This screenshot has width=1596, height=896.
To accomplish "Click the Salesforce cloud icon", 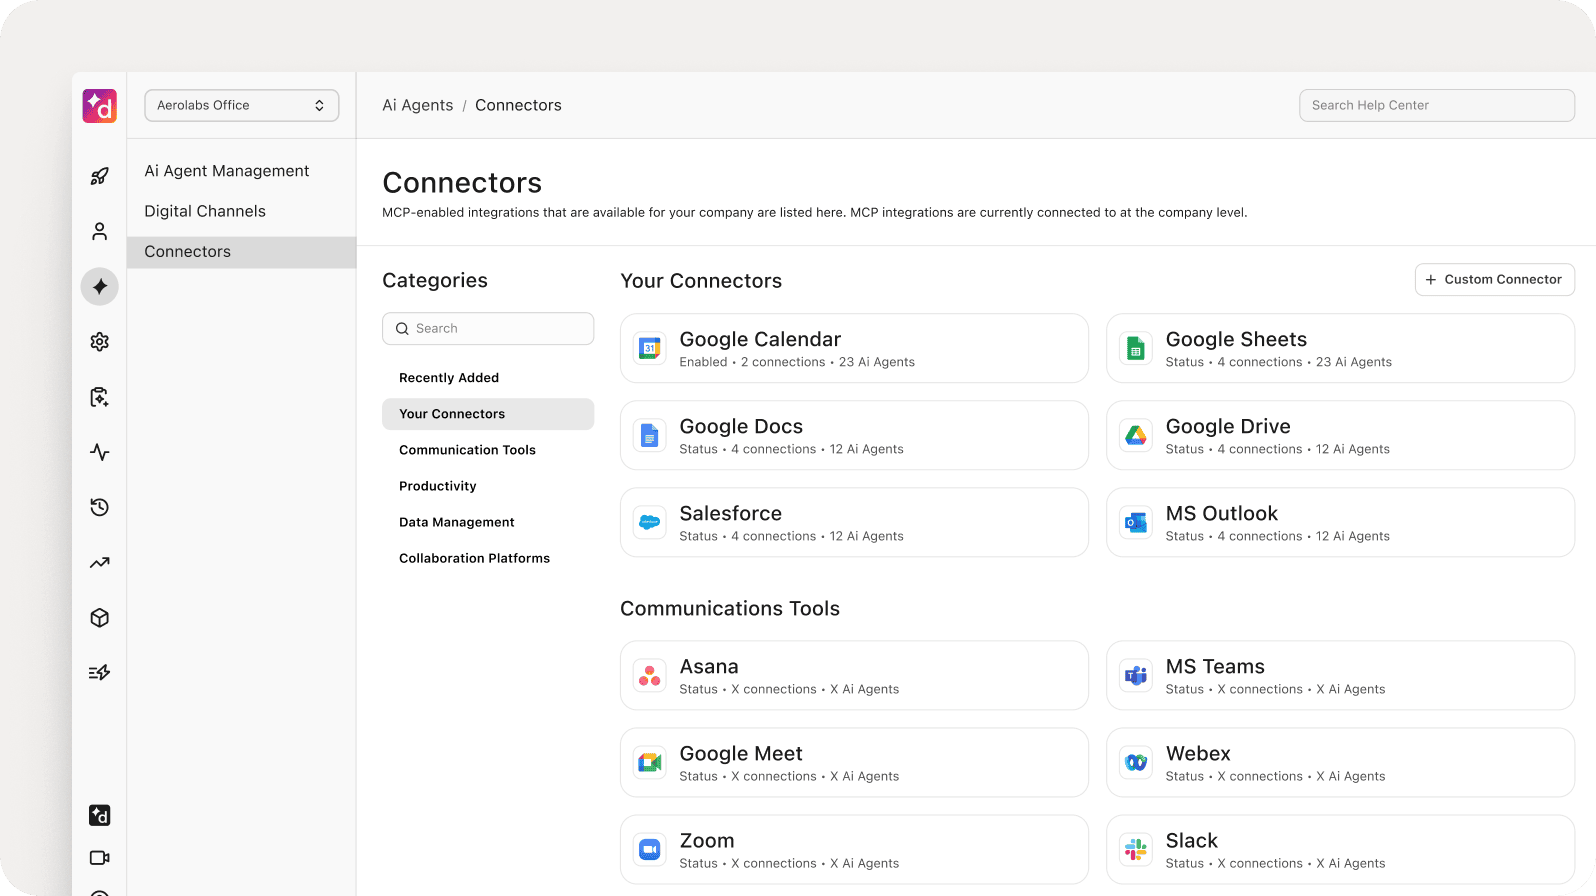I will click(x=650, y=523).
